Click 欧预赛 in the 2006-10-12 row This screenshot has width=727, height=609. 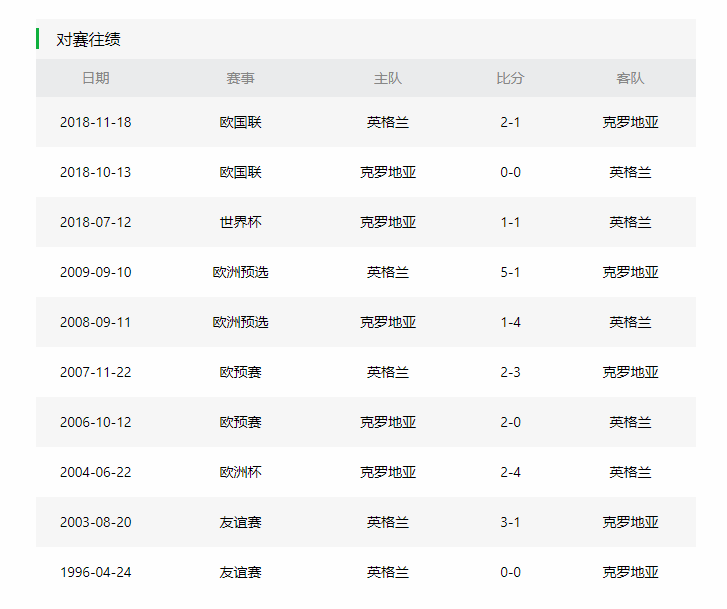pyautogui.click(x=240, y=422)
